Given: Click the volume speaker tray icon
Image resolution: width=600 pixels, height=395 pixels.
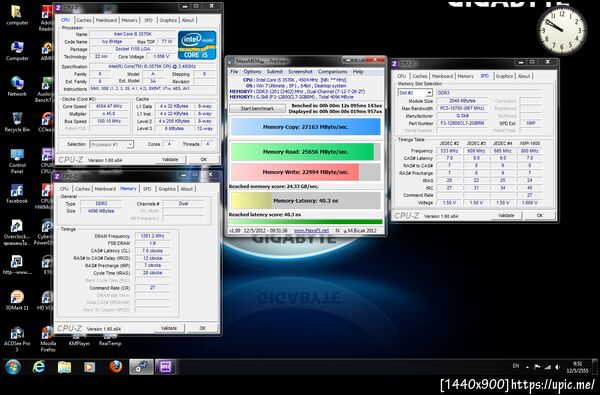Looking at the screenshot, I should 558,367.
